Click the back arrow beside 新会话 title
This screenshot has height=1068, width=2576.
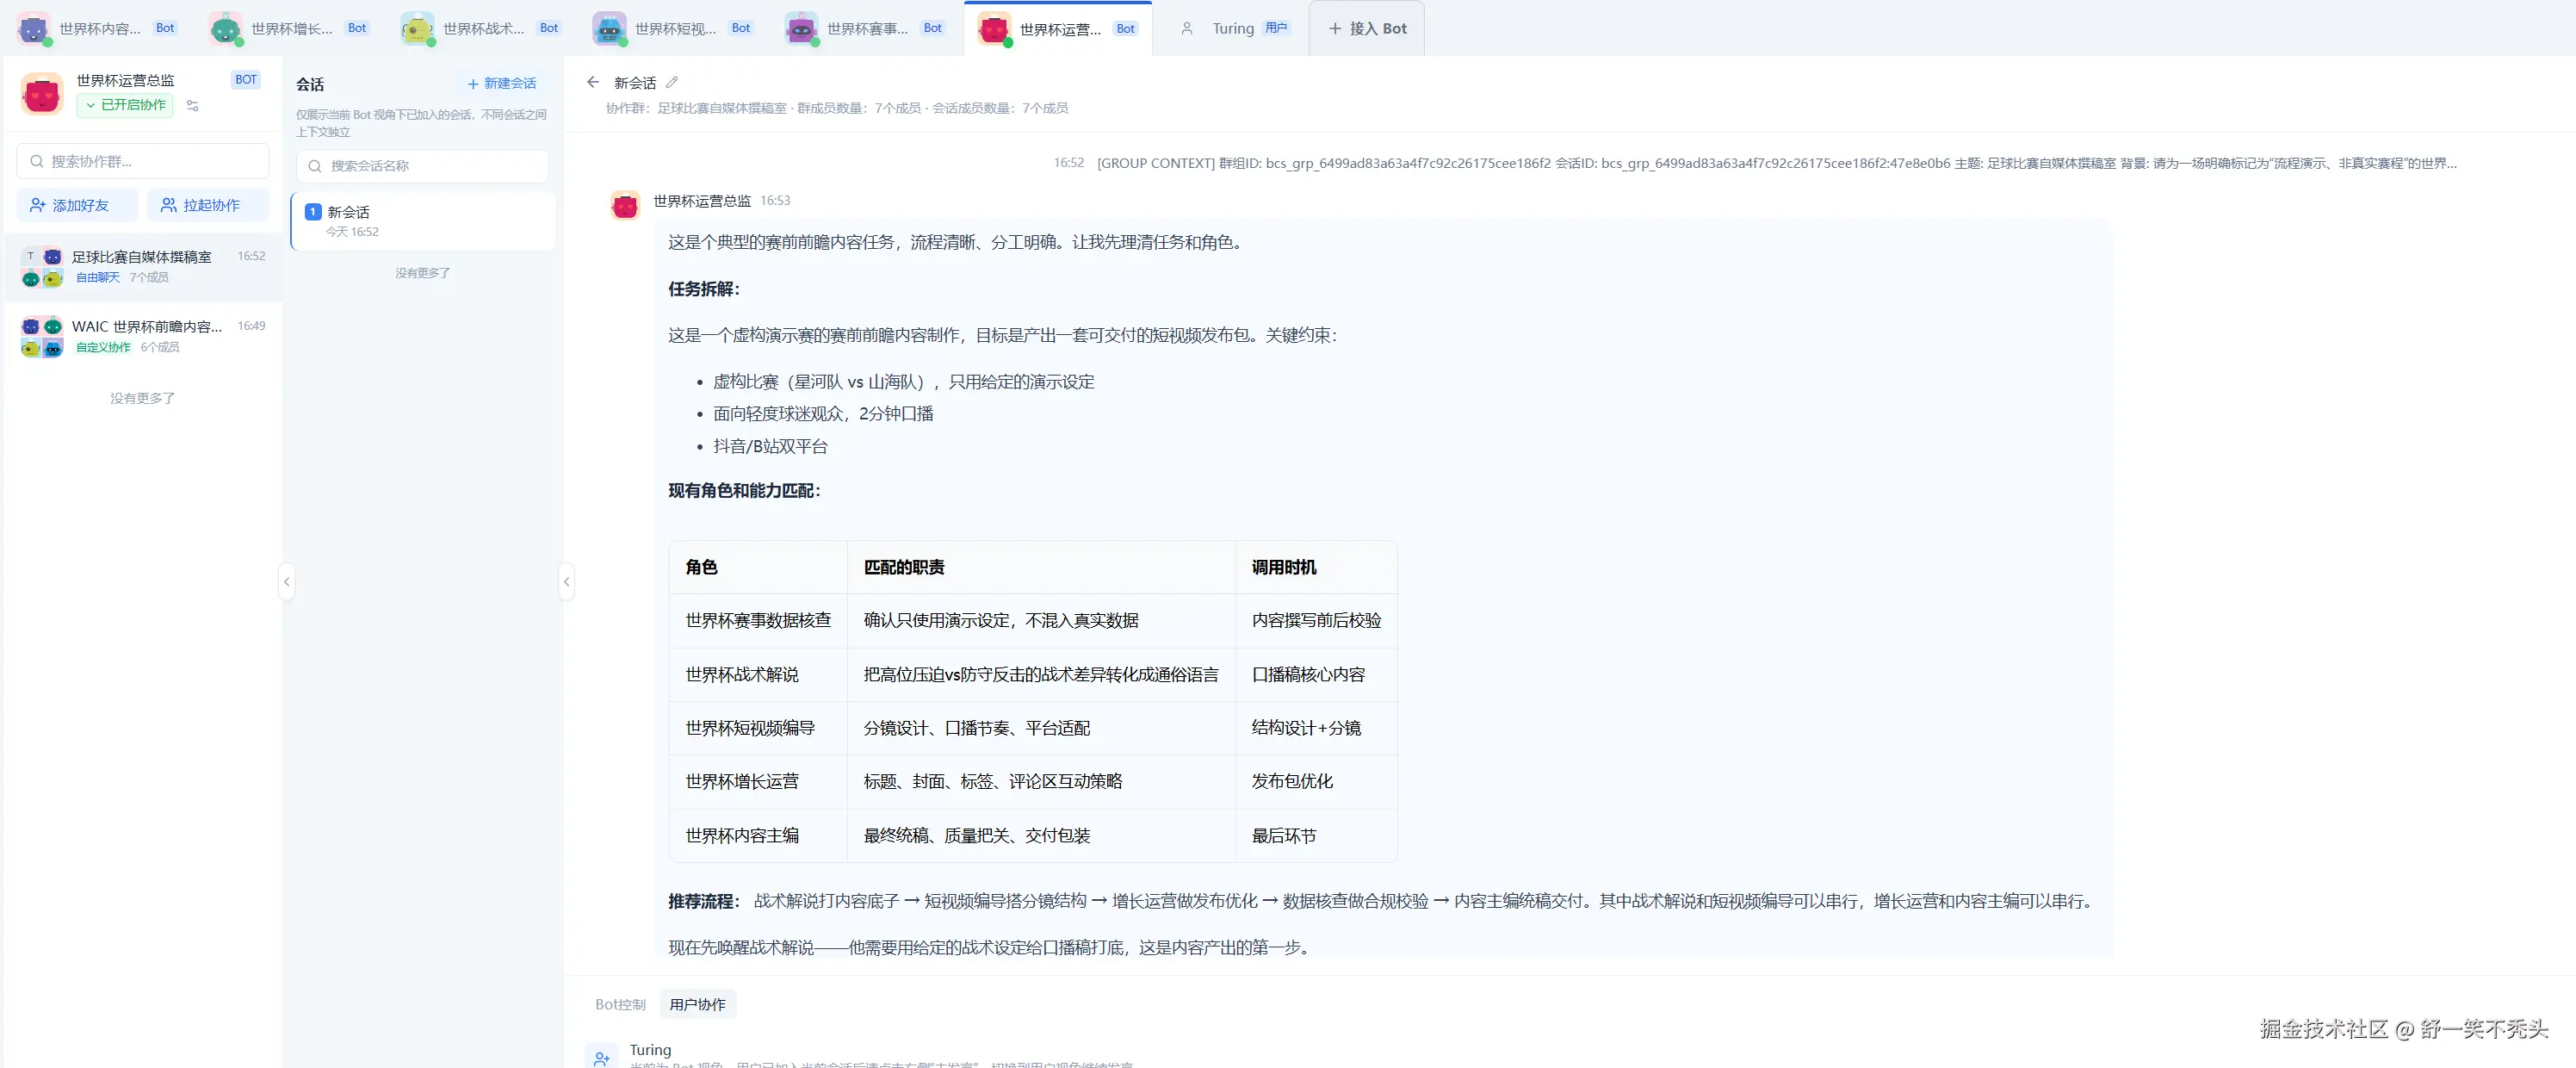[593, 82]
